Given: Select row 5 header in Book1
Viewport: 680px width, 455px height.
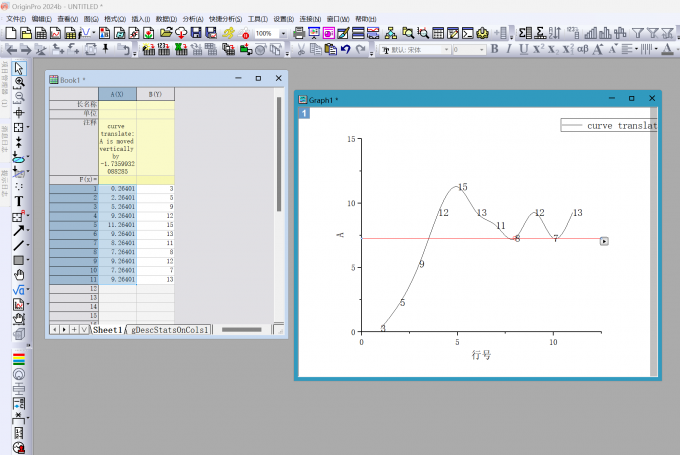Looking at the screenshot, I should pos(74,225).
